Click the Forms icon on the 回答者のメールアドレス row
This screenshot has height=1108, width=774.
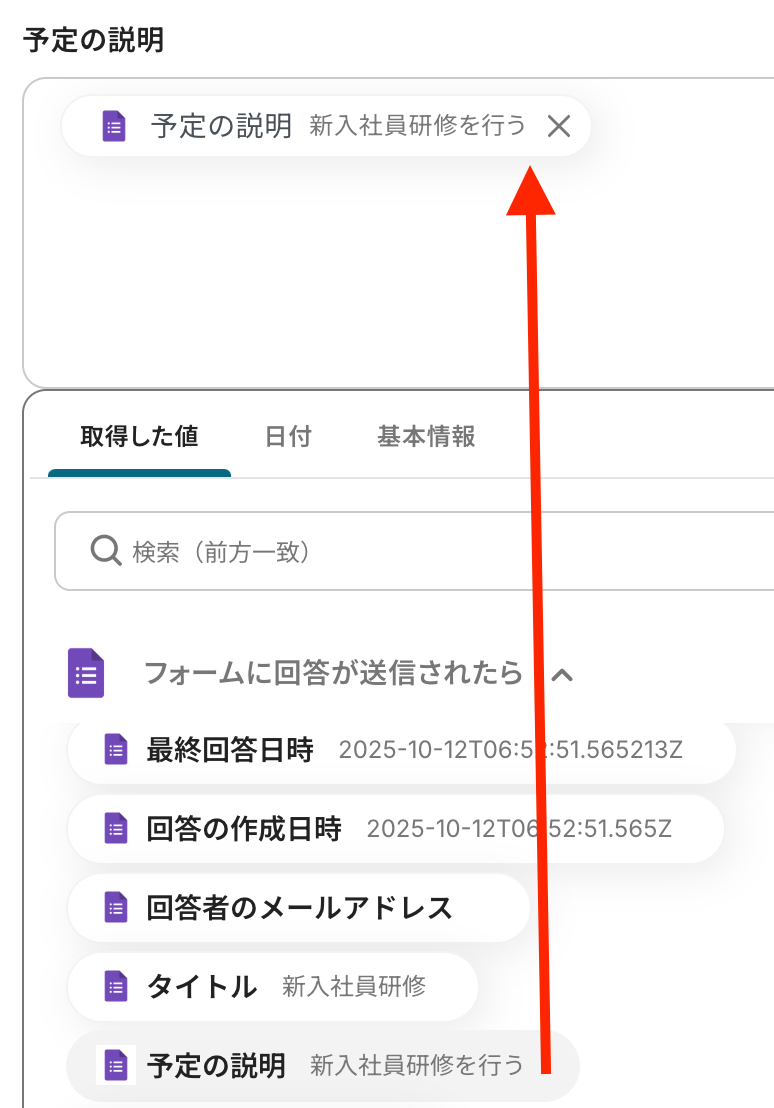coord(116,908)
